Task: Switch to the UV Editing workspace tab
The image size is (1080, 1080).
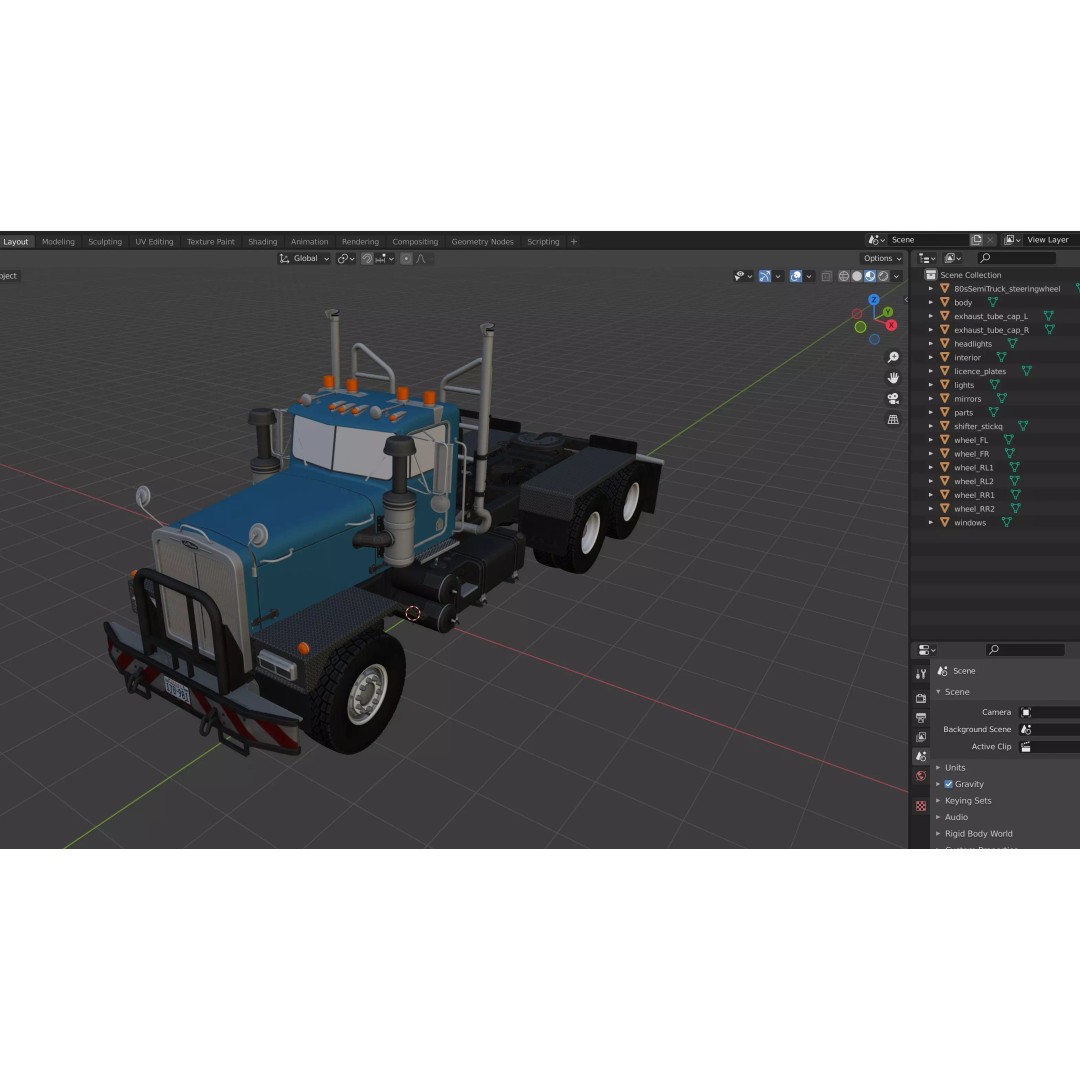Action: click(154, 242)
